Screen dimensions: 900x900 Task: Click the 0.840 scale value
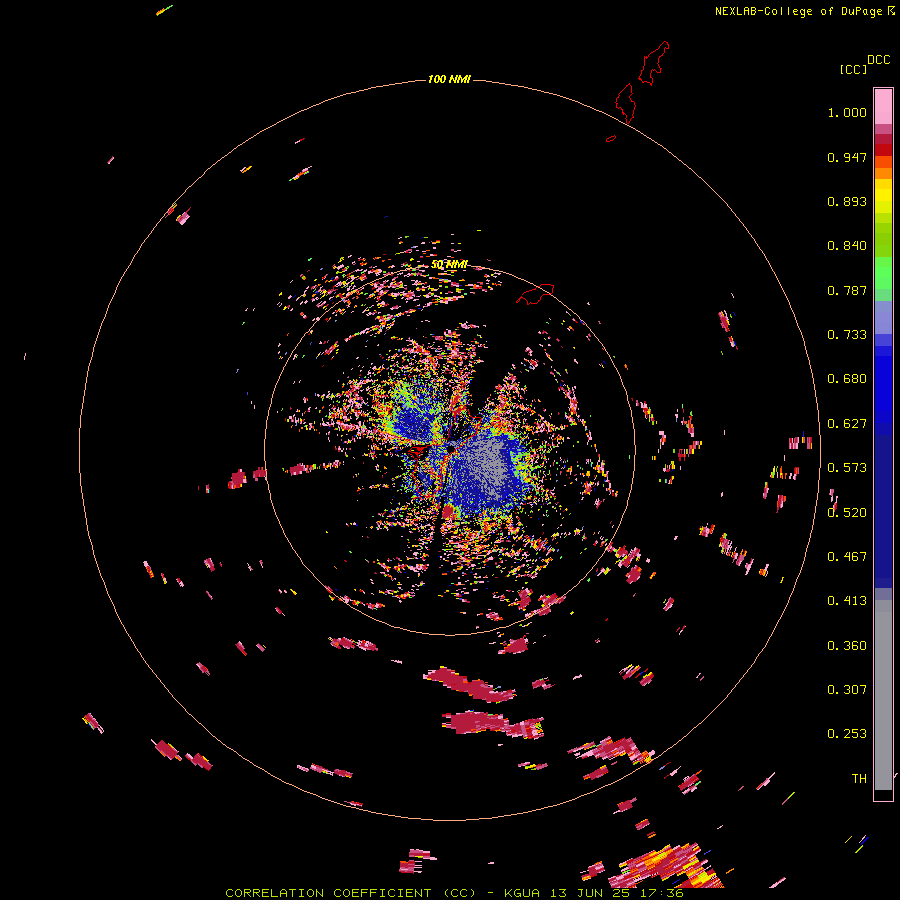point(847,246)
